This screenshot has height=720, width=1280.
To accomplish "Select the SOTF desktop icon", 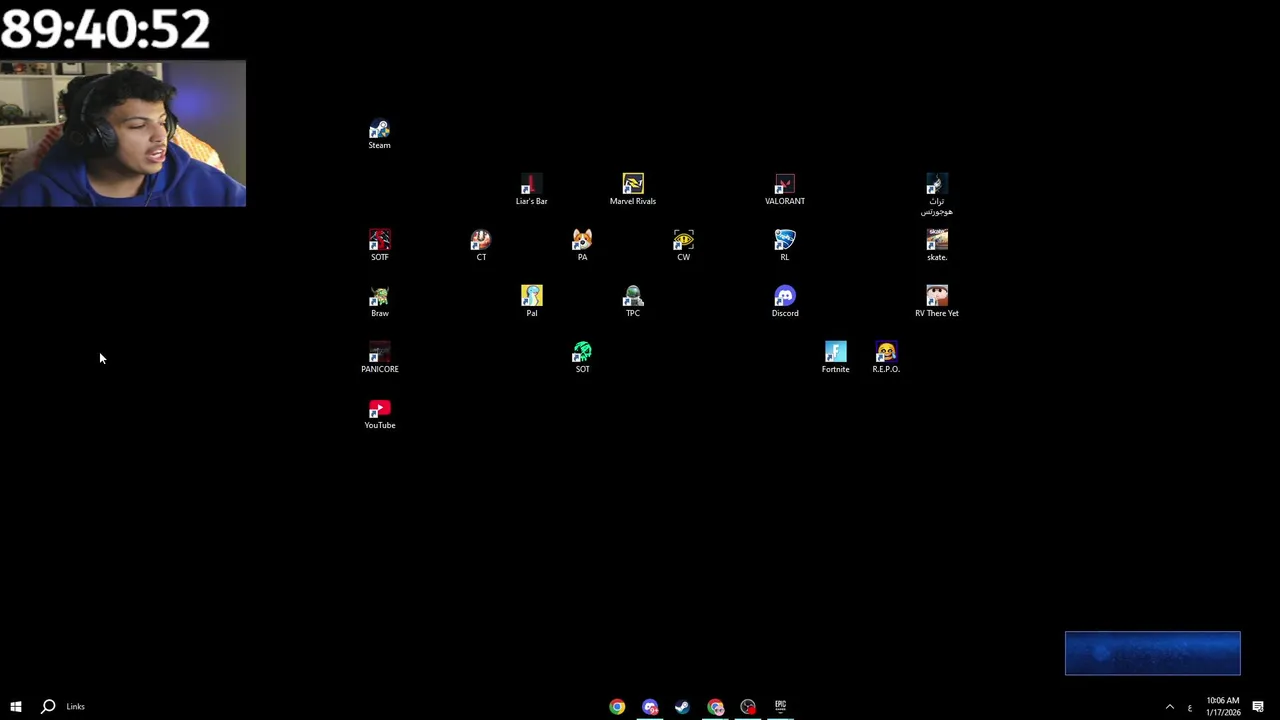I will tap(380, 246).
